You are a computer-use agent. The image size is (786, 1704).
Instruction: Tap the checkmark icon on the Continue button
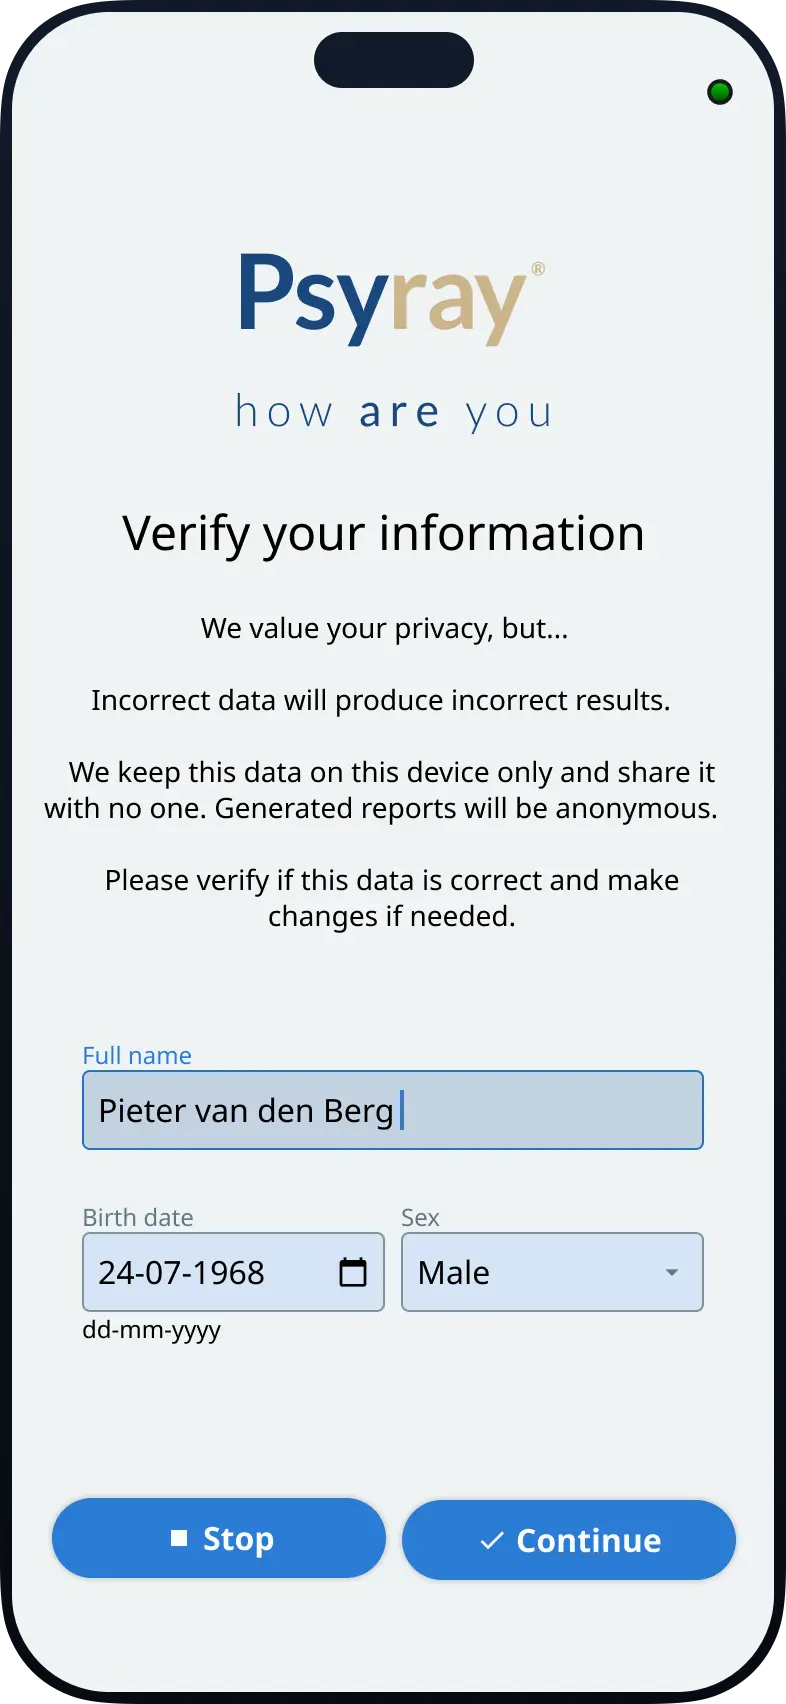coord(491,1541)
